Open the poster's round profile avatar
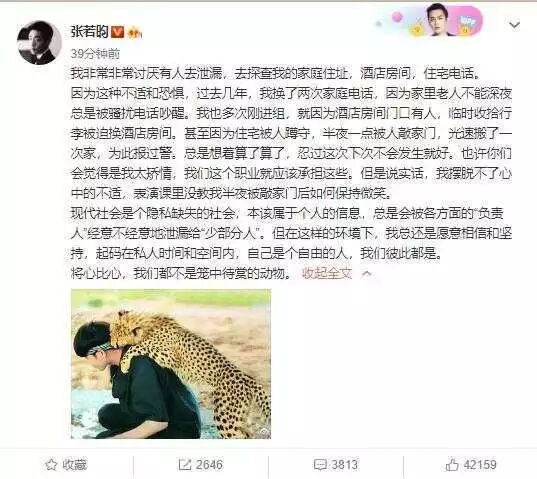Image resolution: width=537 pixels, height=479 pixels. point(39,43)
